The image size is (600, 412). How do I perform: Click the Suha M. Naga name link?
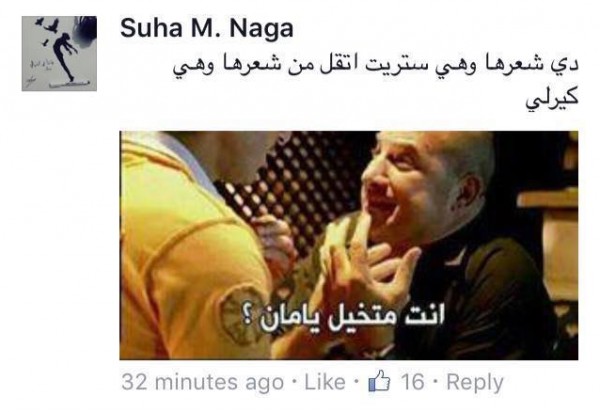[207, 29]
